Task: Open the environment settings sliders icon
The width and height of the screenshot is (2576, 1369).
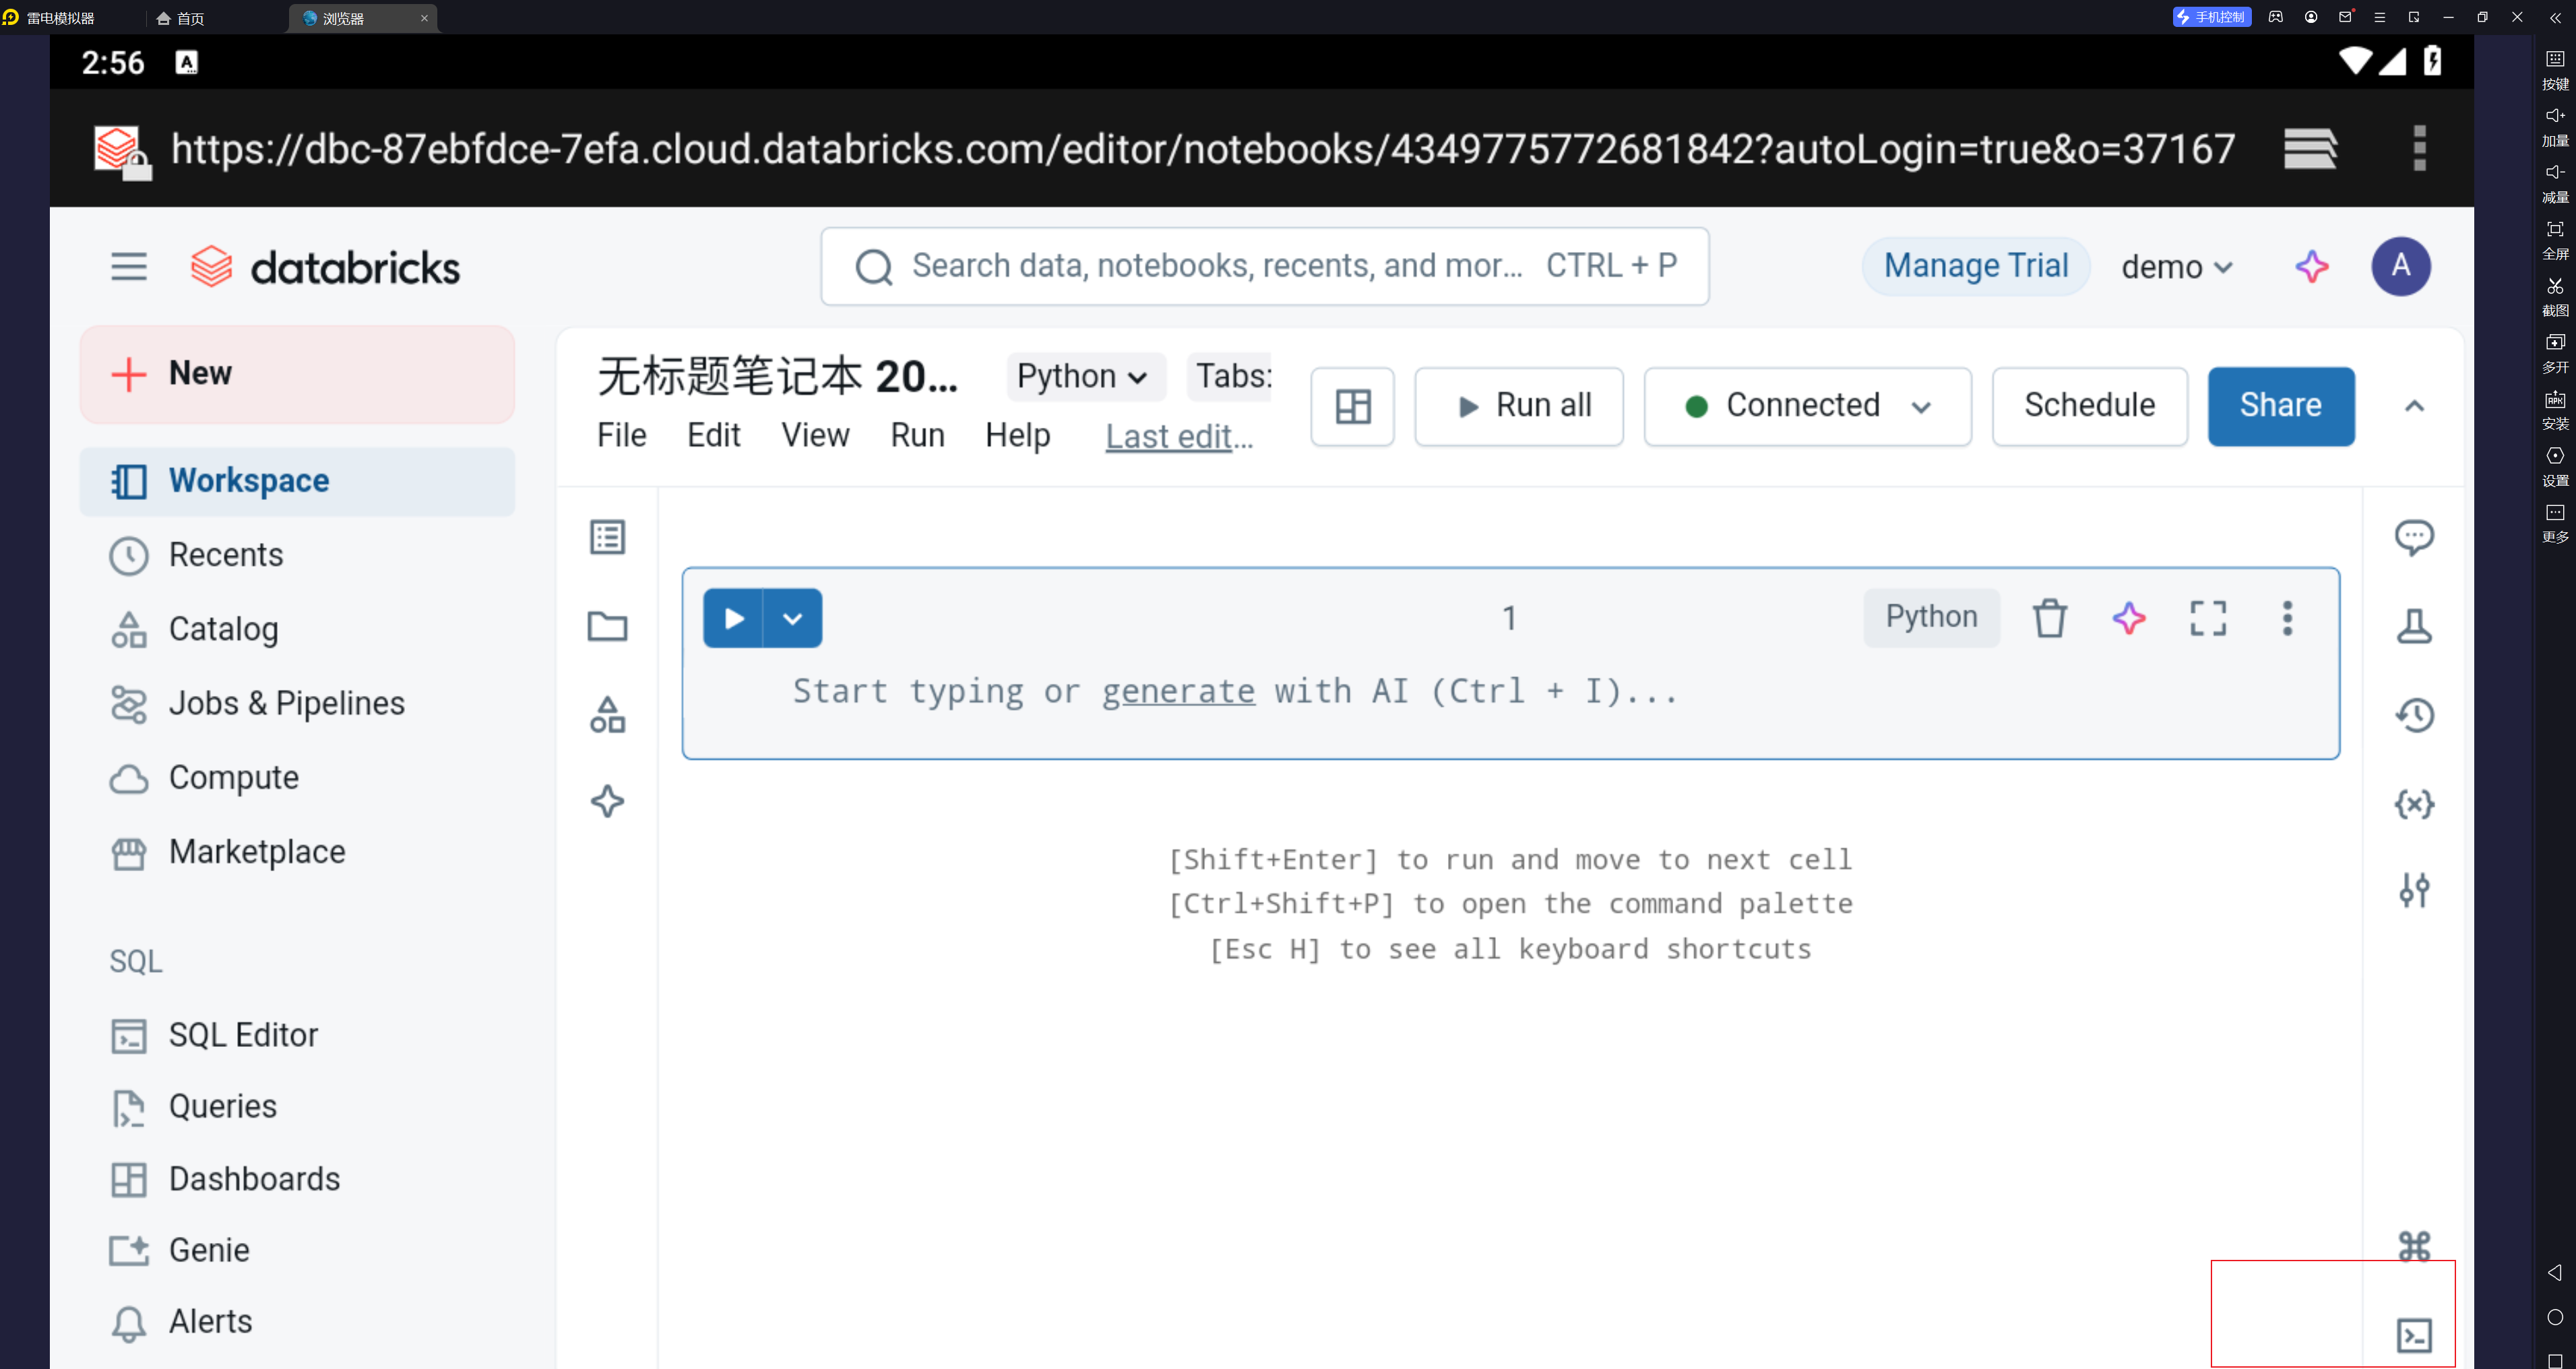Action: click(x=2413, y=889)
